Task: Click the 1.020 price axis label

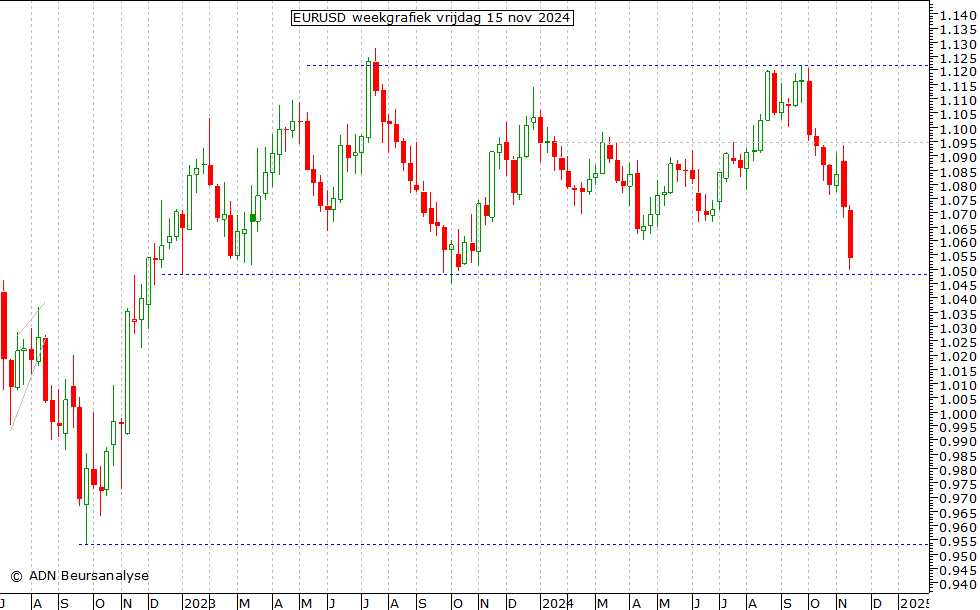Action: tap(958, 357)
